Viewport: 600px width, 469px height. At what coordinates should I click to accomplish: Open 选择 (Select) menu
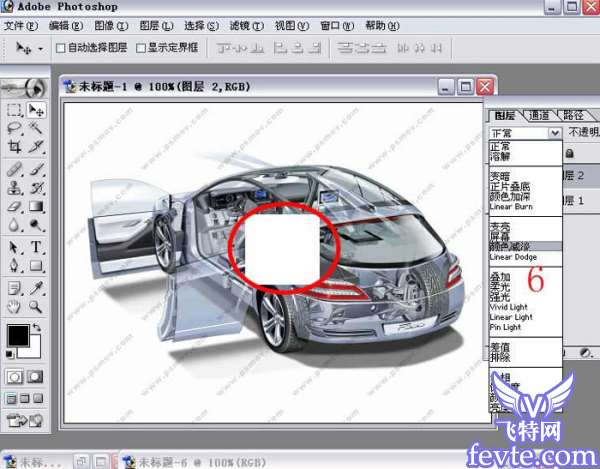[x=201, y=26]
